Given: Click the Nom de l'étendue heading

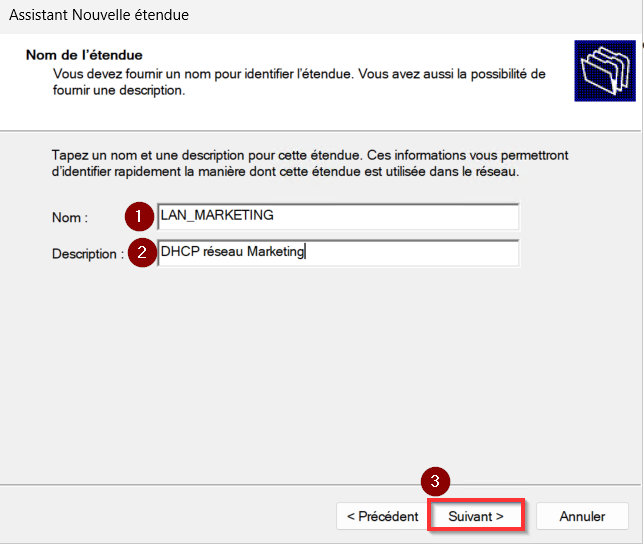Looking at the screenshot, I should 84,55.
